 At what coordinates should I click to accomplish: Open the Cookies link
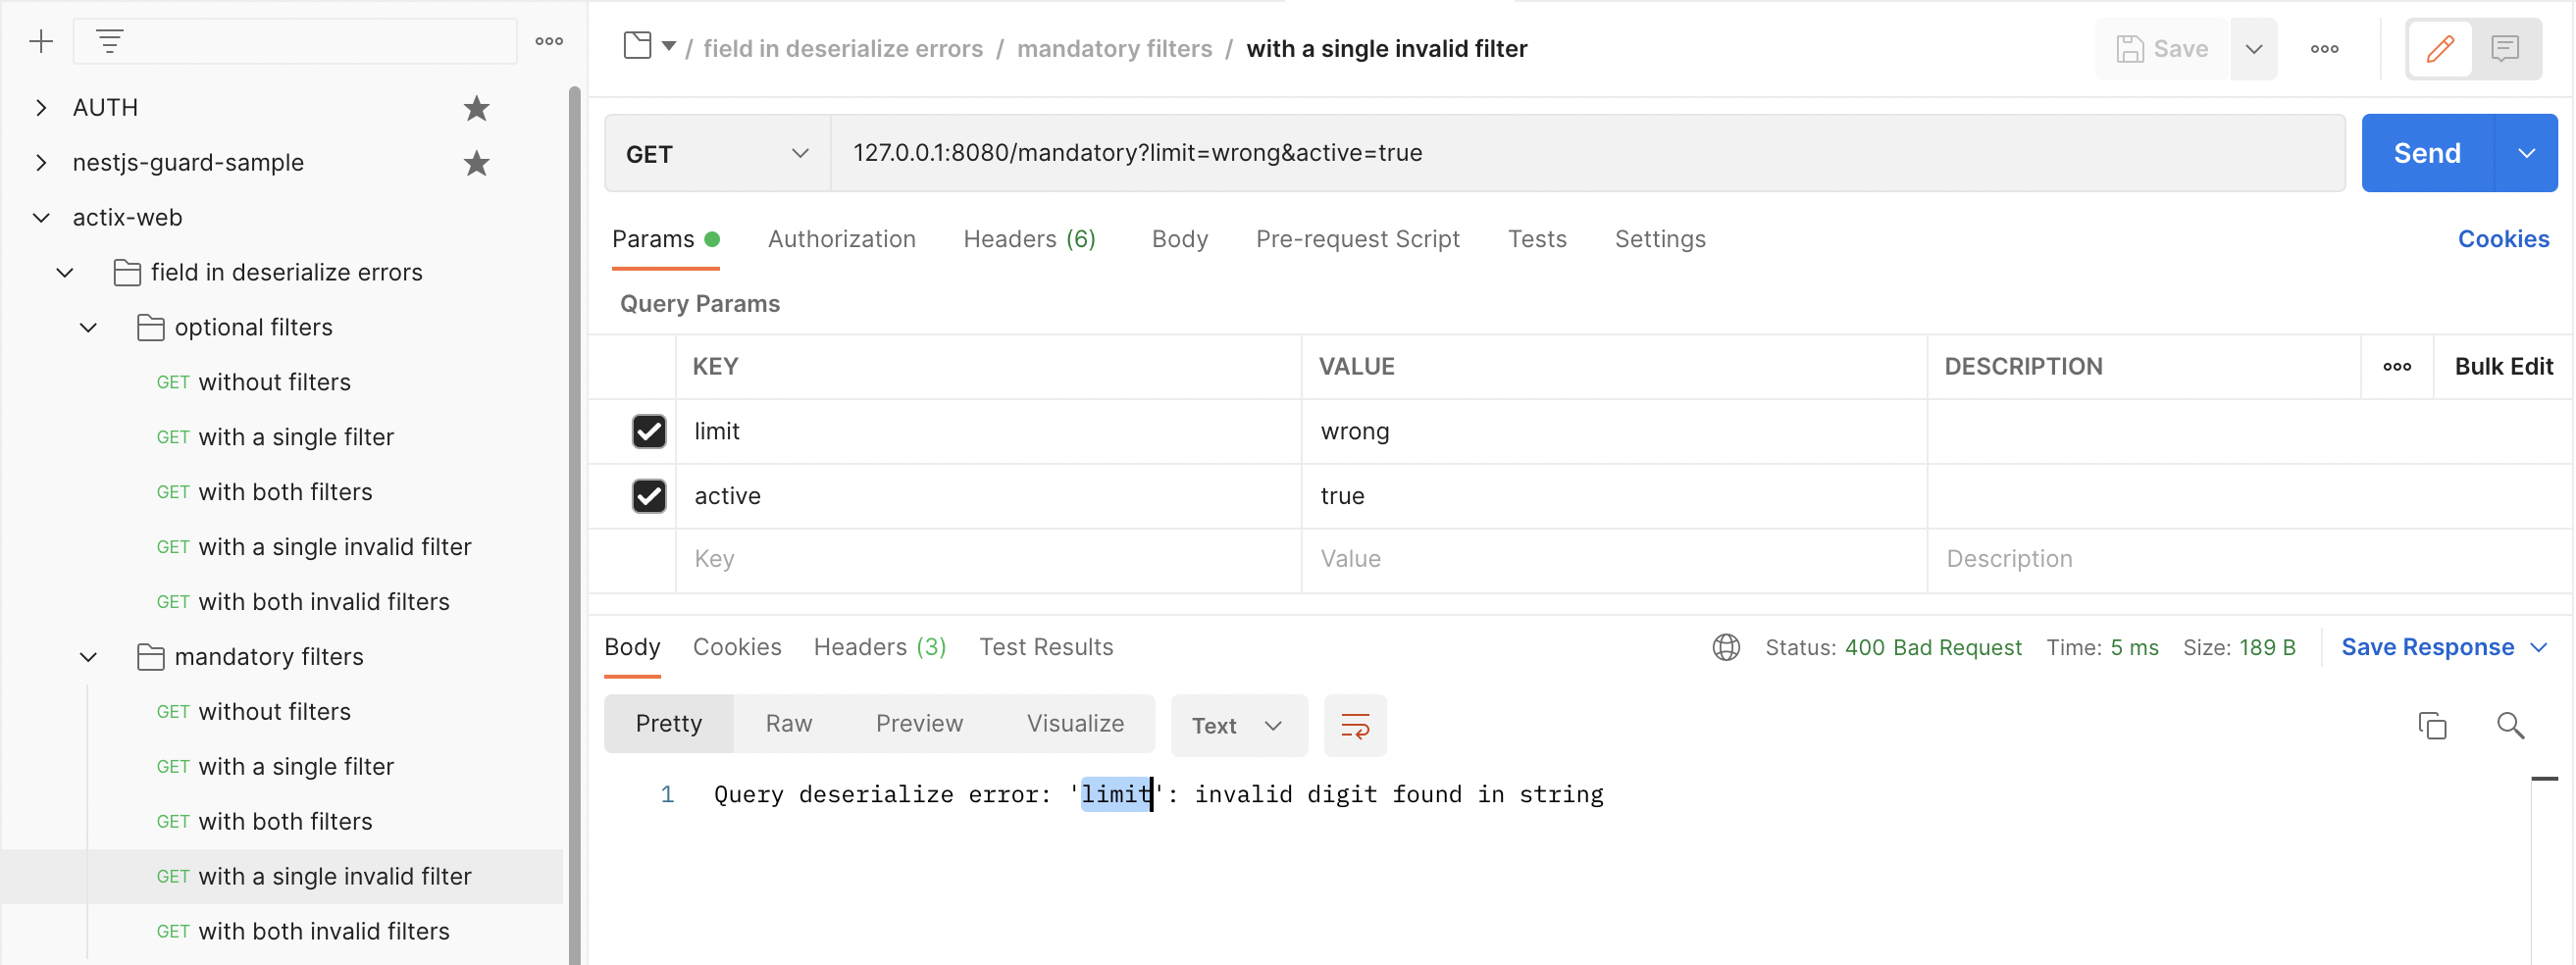pos(2502,240)
